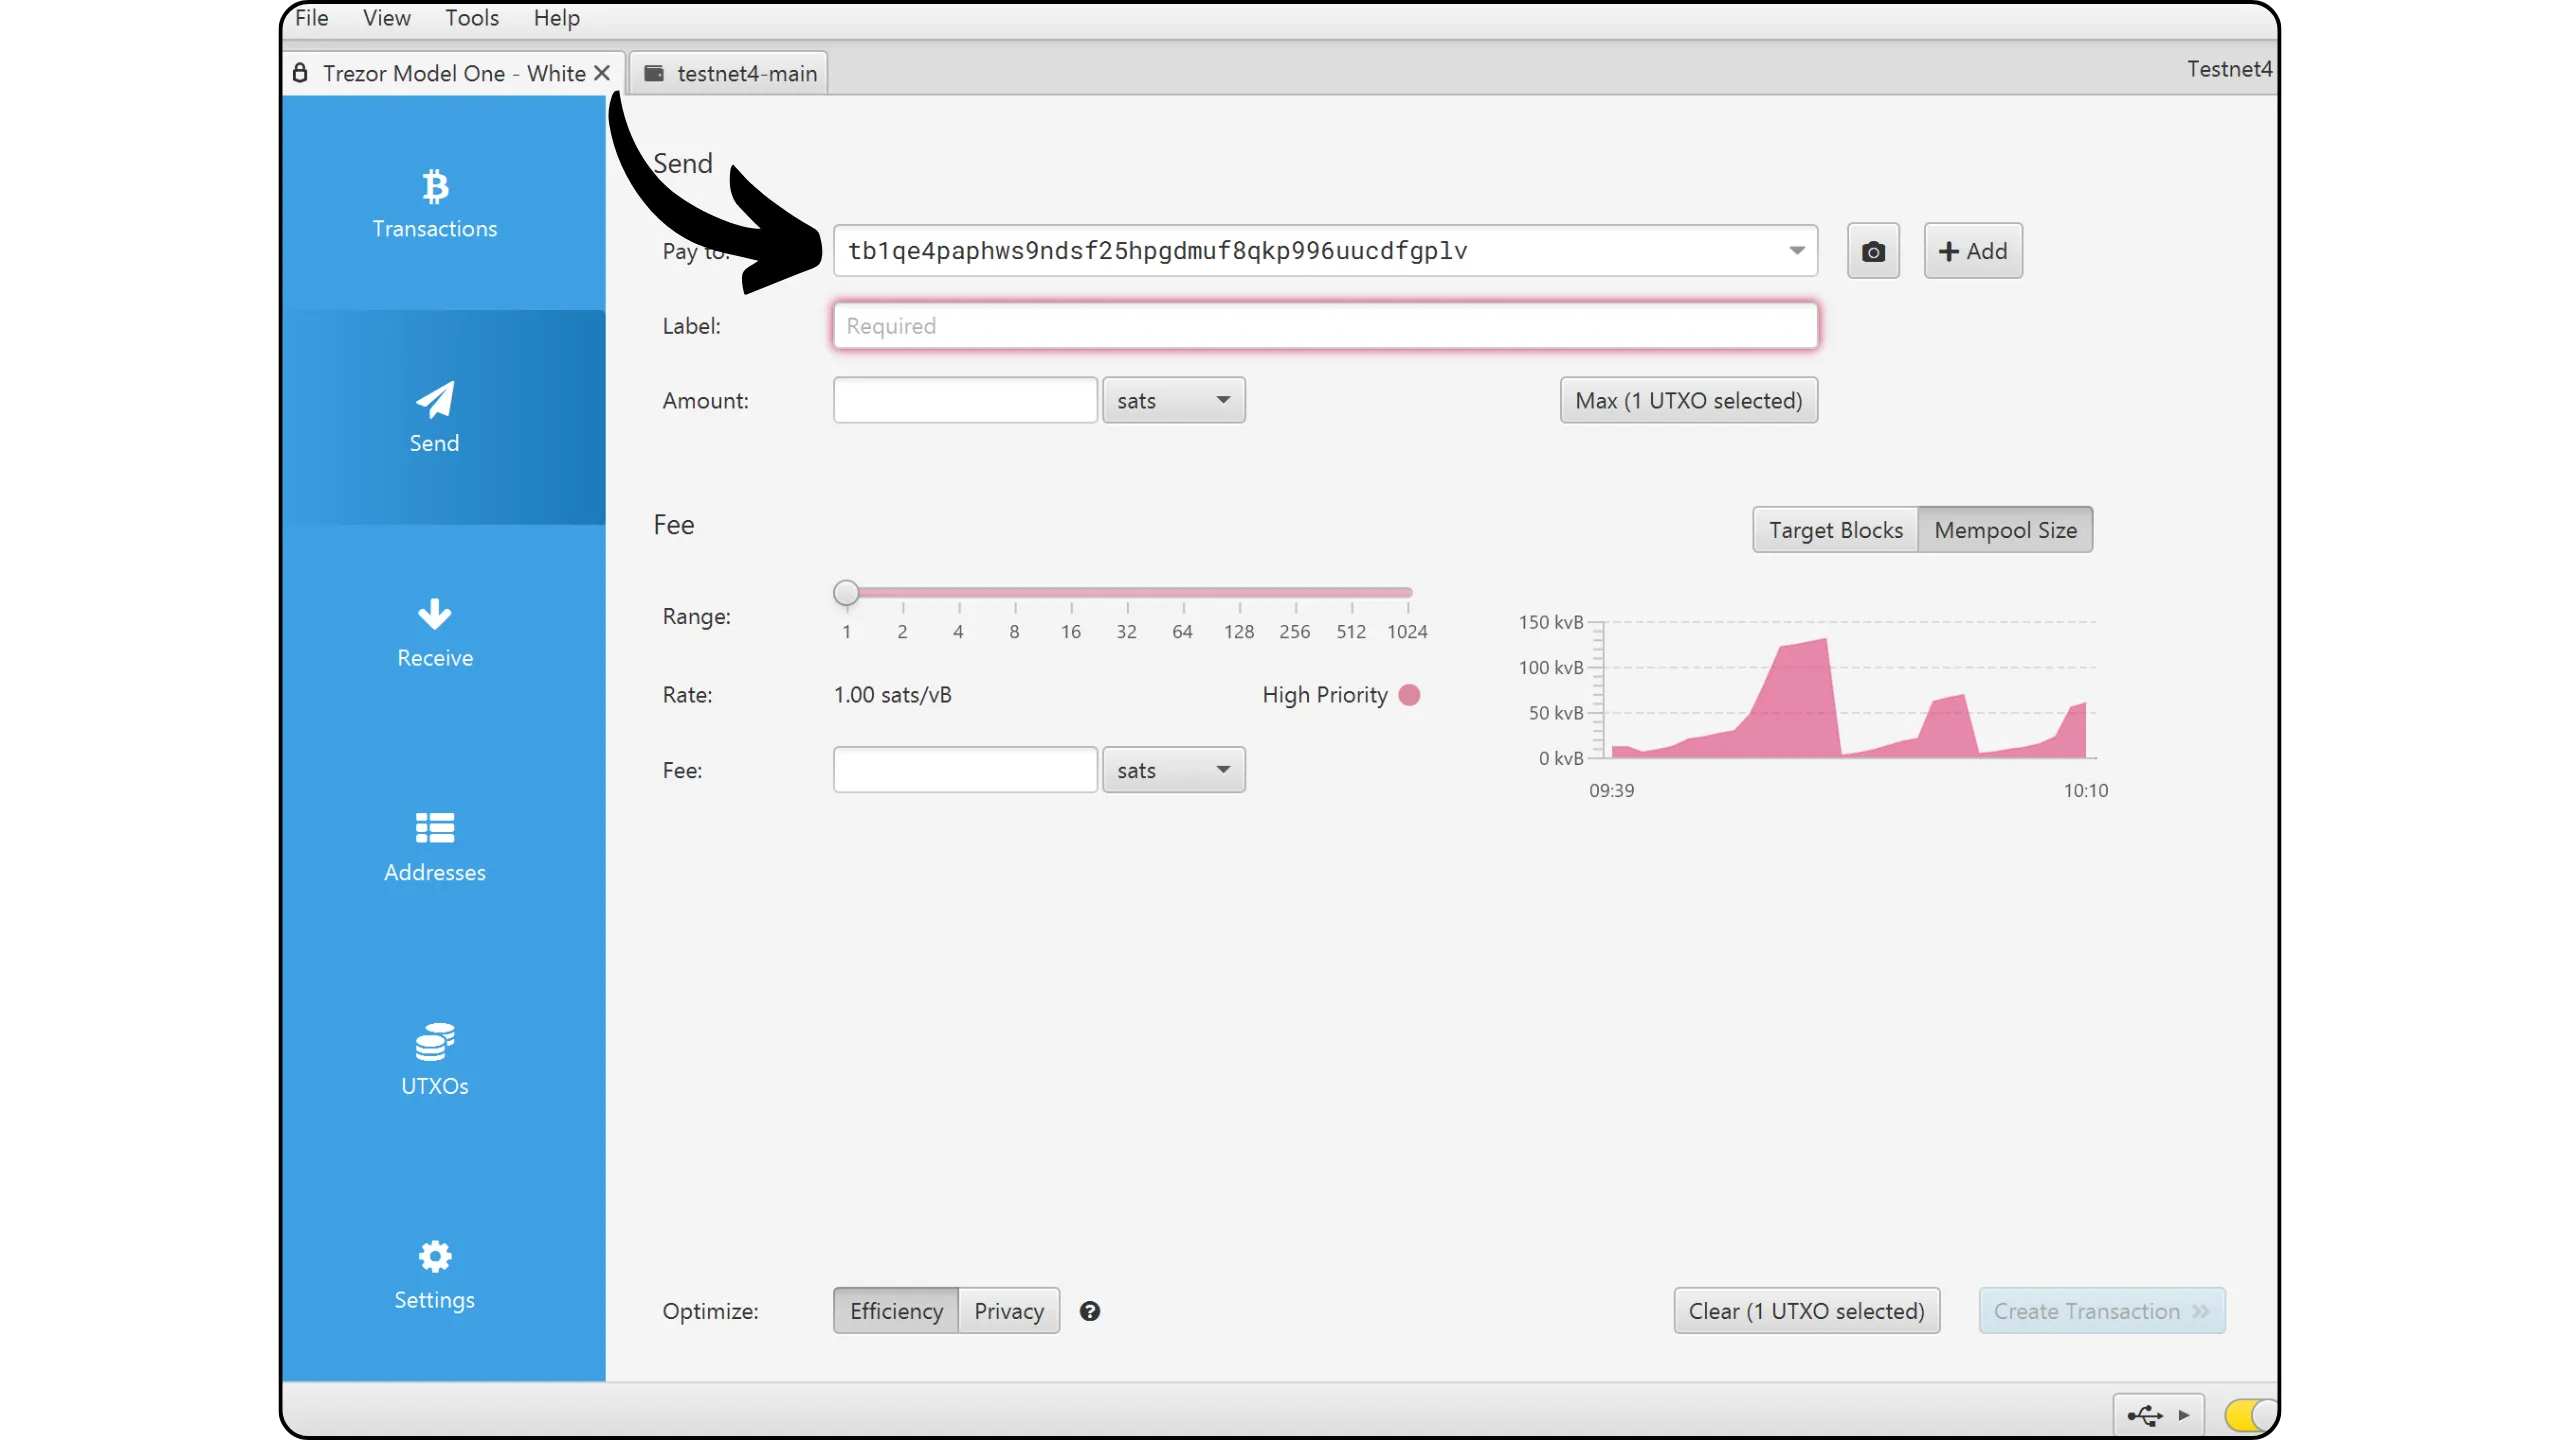Show the UTXOs coins view
The image size is (2560, 1440).
click(434, 1061)
